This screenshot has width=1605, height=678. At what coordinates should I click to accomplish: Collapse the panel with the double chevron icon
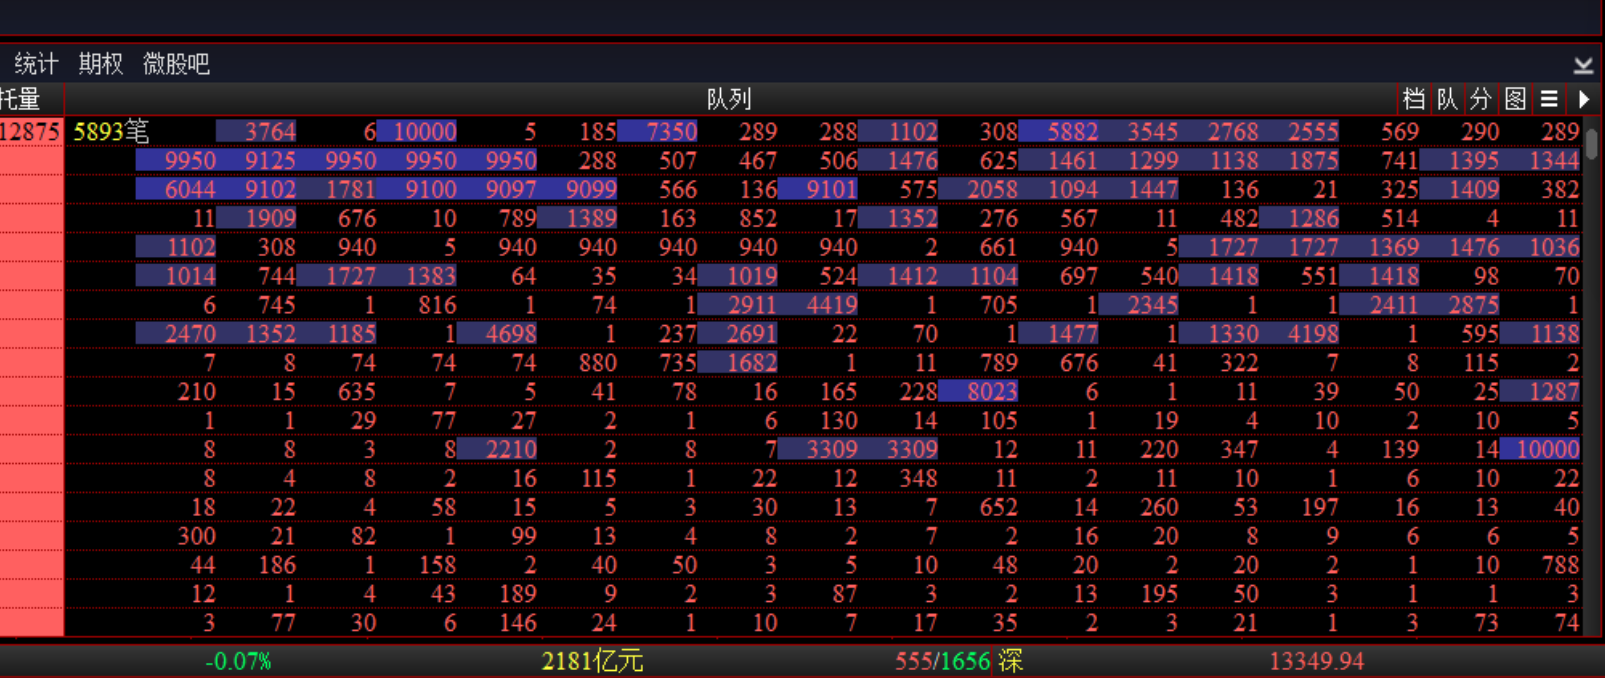click(1583, 65)
